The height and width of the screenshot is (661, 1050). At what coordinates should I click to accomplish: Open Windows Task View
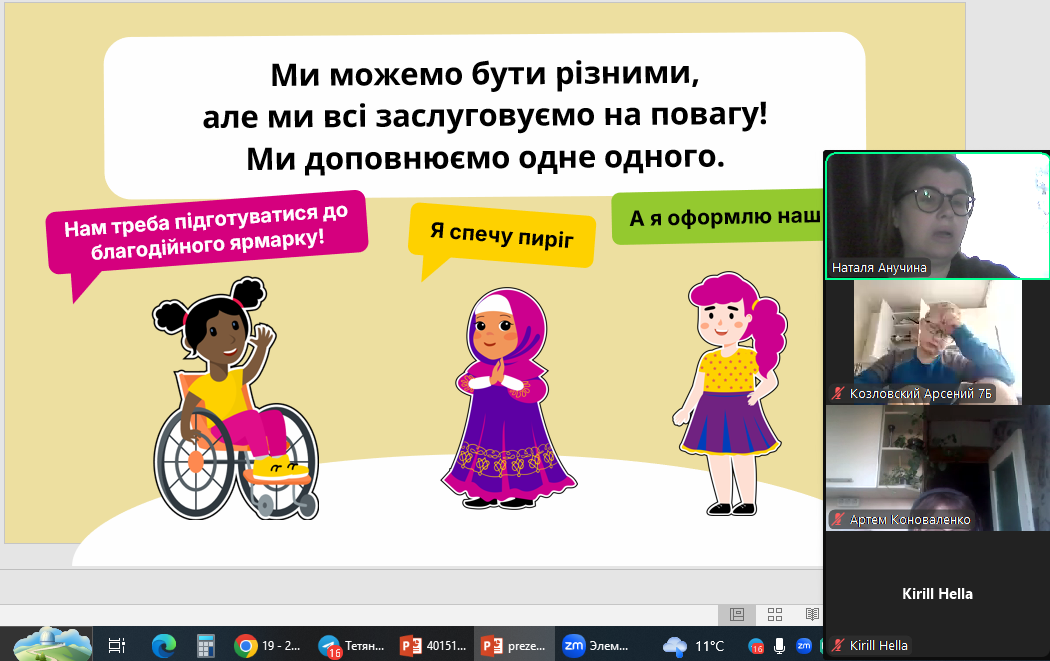117,646
